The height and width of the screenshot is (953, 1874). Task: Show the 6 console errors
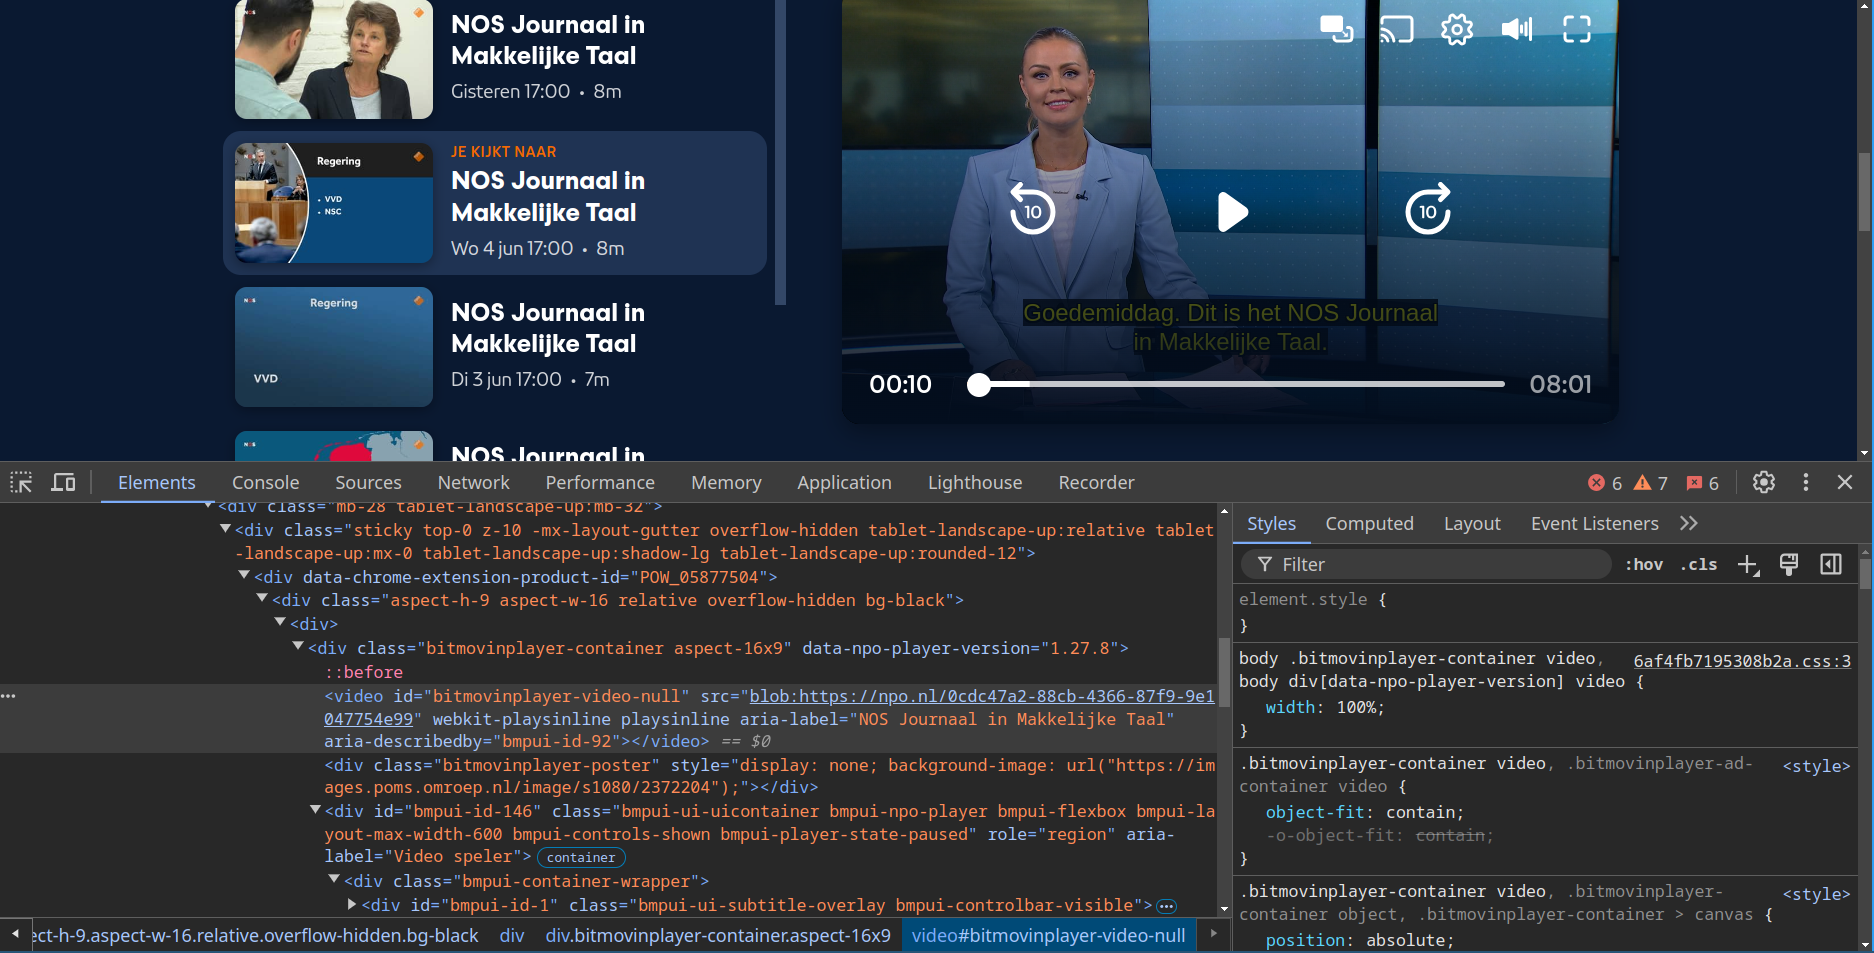[x=1605, y=483]
